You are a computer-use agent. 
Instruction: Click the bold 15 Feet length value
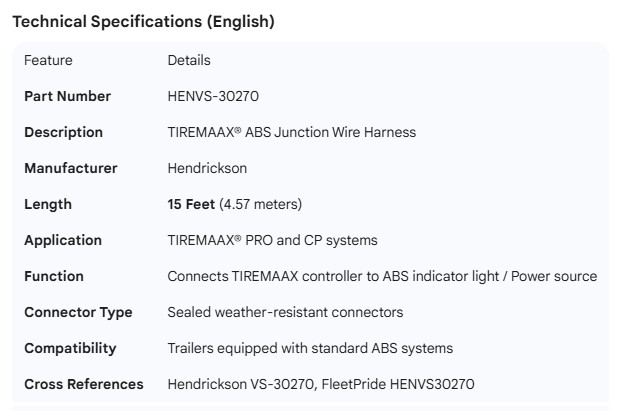(x=191, y=204)
